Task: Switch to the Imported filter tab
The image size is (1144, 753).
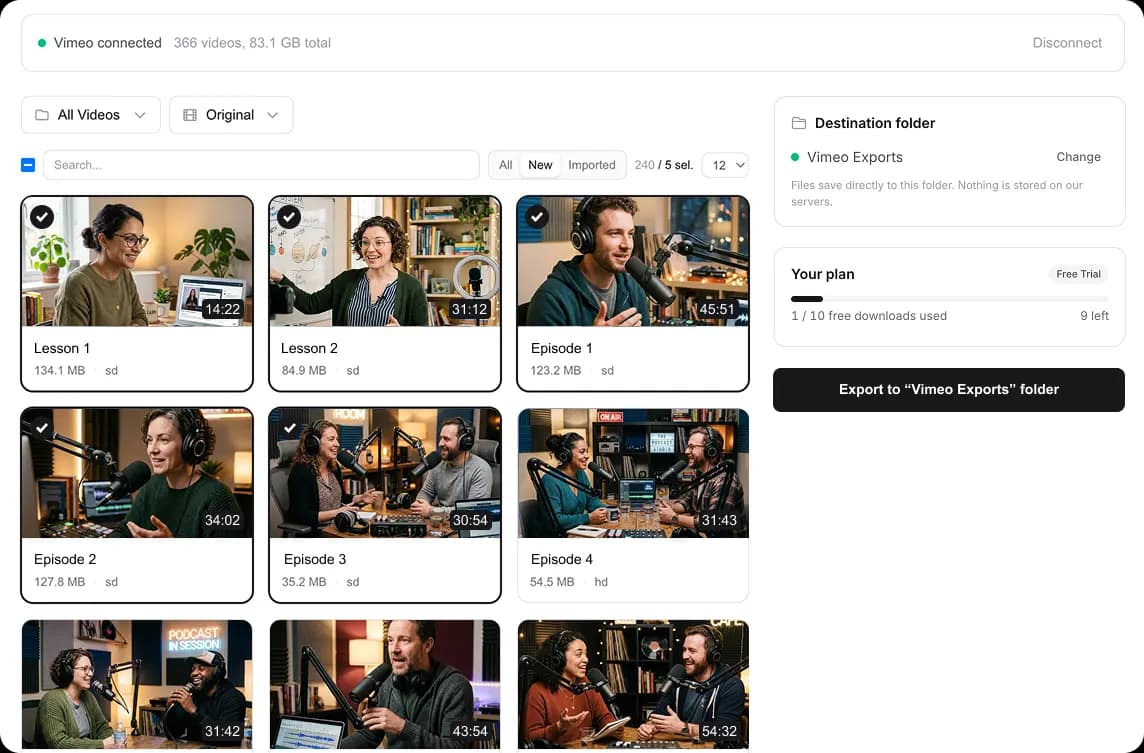Action: point(592,165)
